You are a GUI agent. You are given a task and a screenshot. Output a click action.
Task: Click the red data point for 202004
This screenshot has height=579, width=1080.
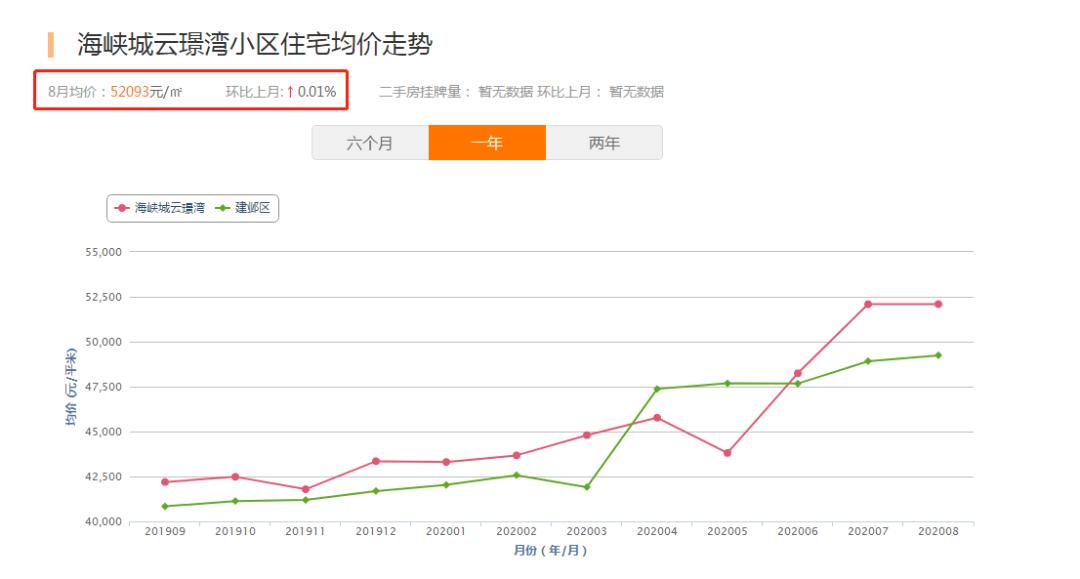pos(656,418)
